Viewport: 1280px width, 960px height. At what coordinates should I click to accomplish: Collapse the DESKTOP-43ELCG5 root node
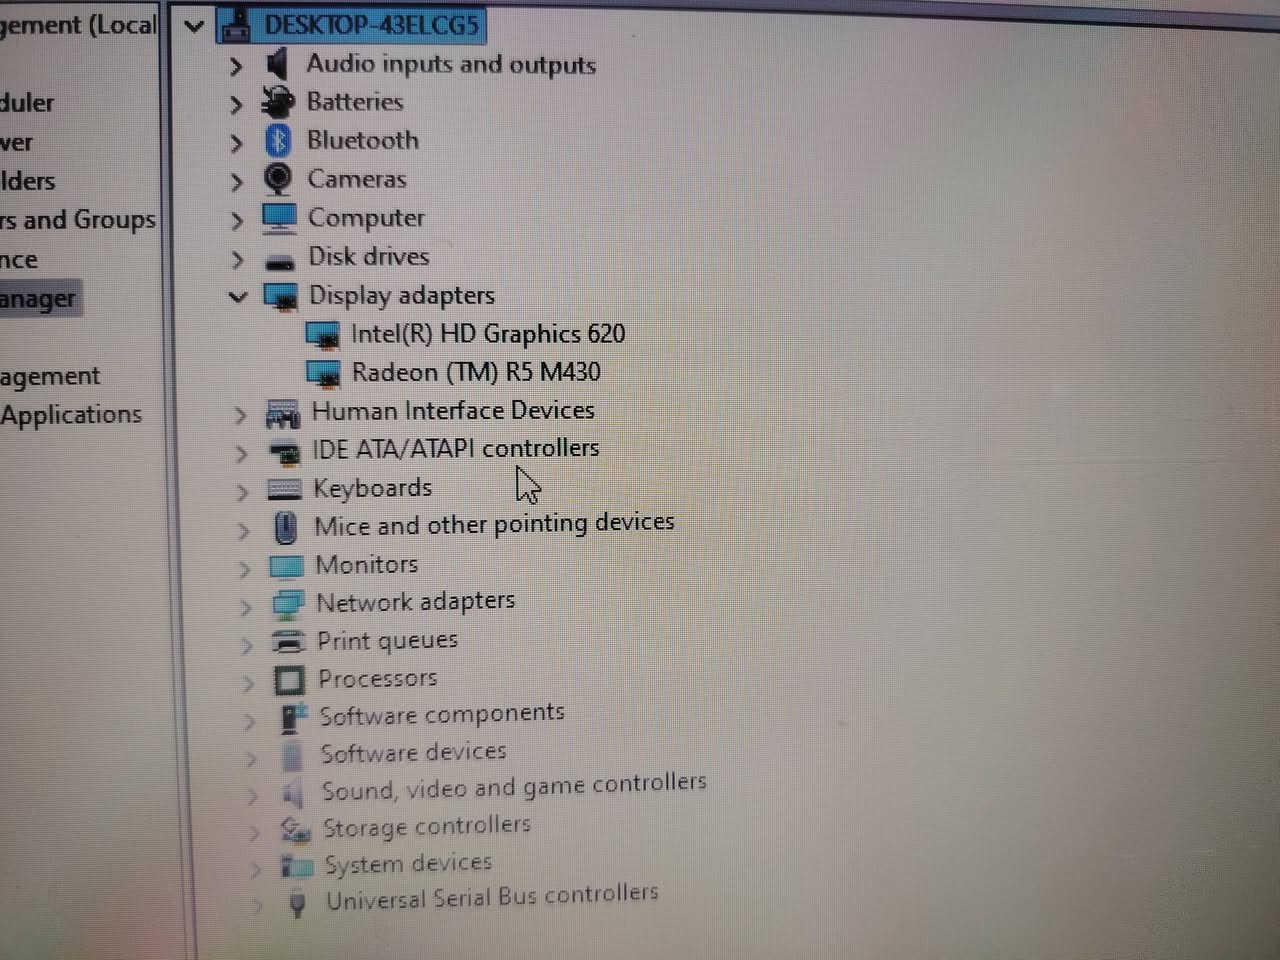point(194,26)
